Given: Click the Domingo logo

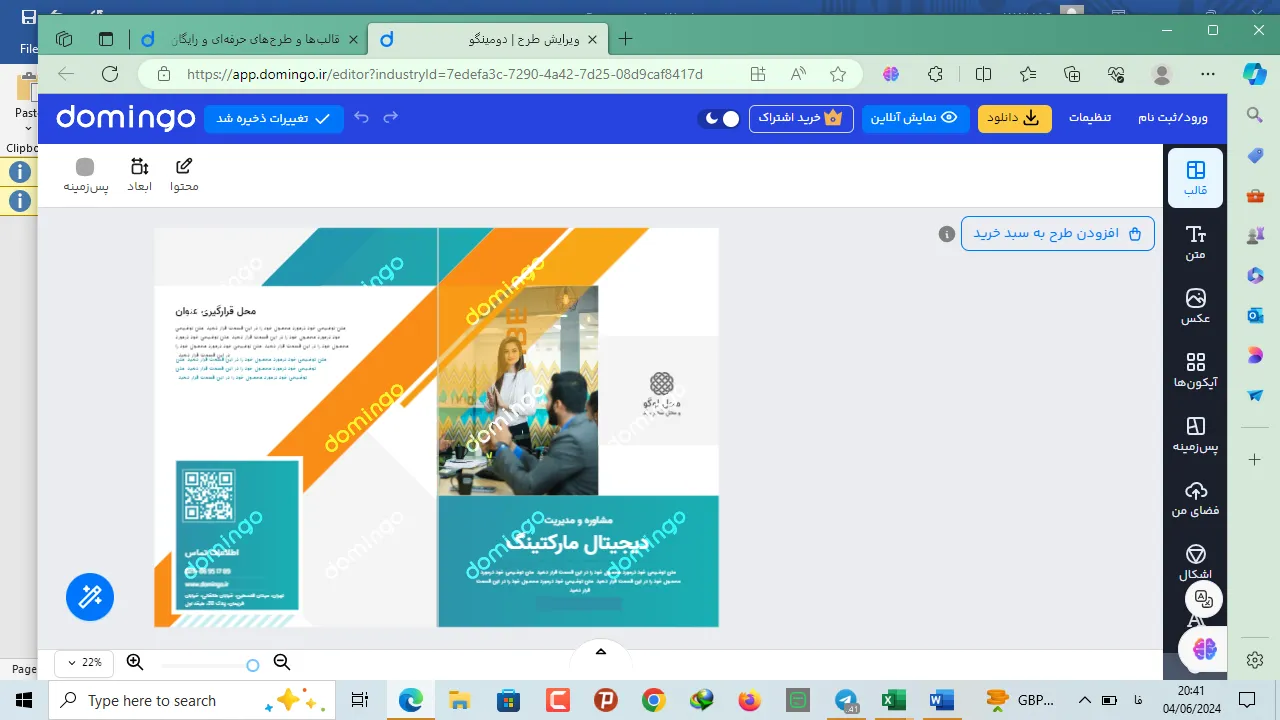Looking at the screenshot, I should pos(125,118).
